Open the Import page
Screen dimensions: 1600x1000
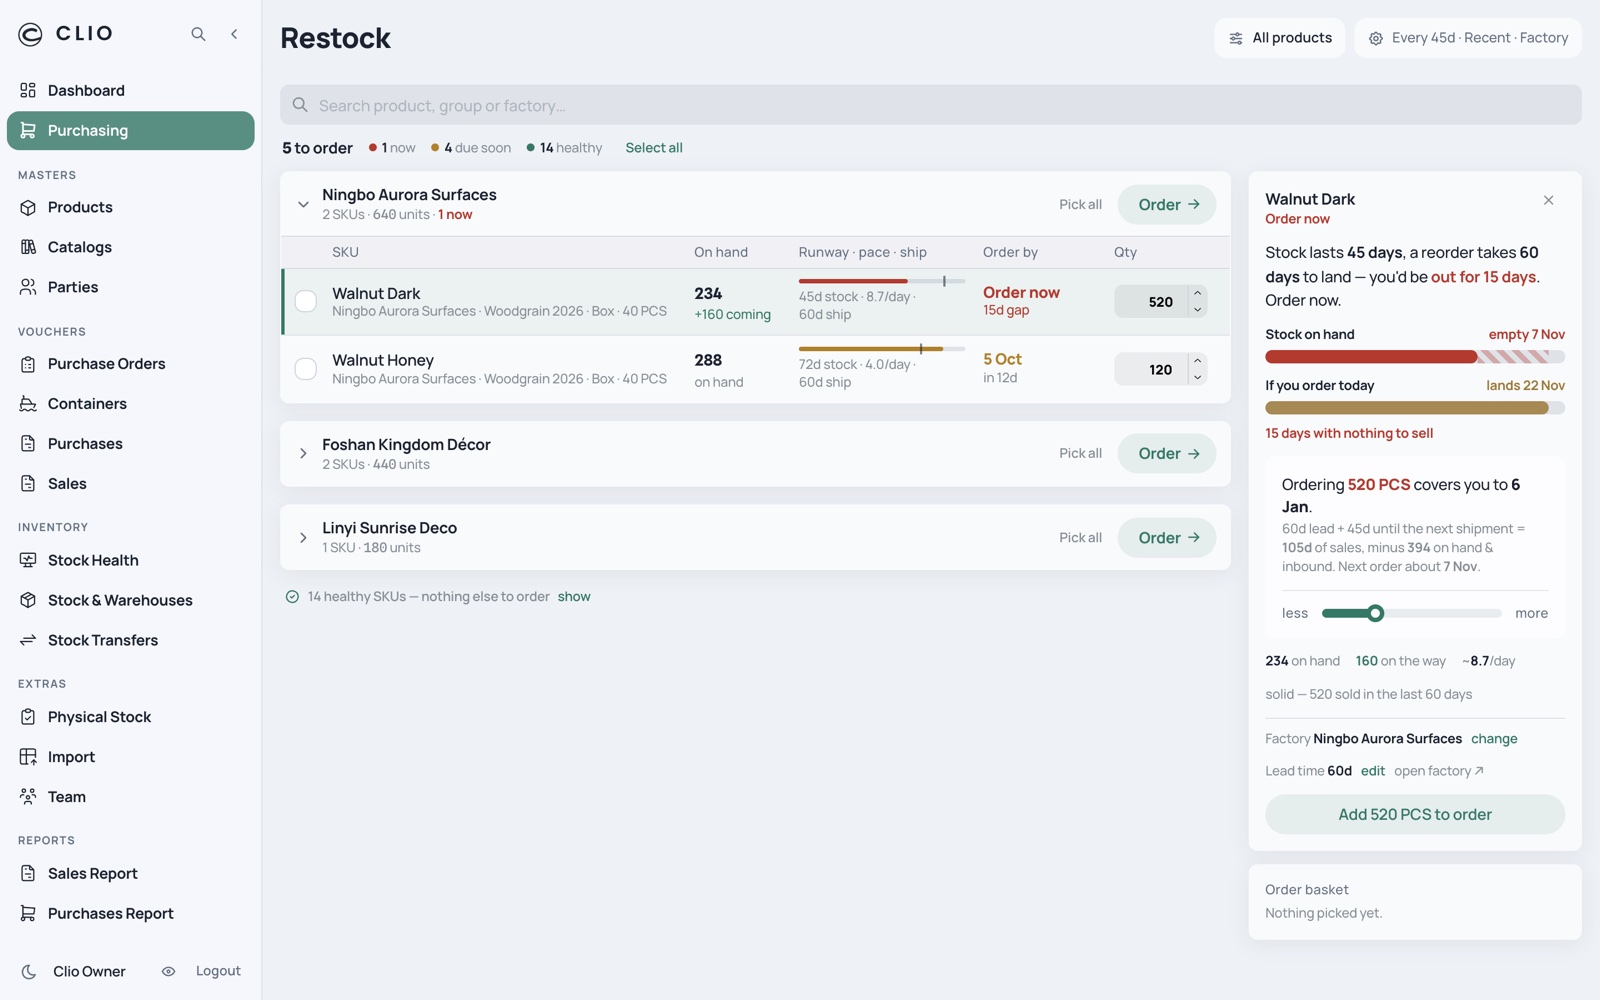130,757
